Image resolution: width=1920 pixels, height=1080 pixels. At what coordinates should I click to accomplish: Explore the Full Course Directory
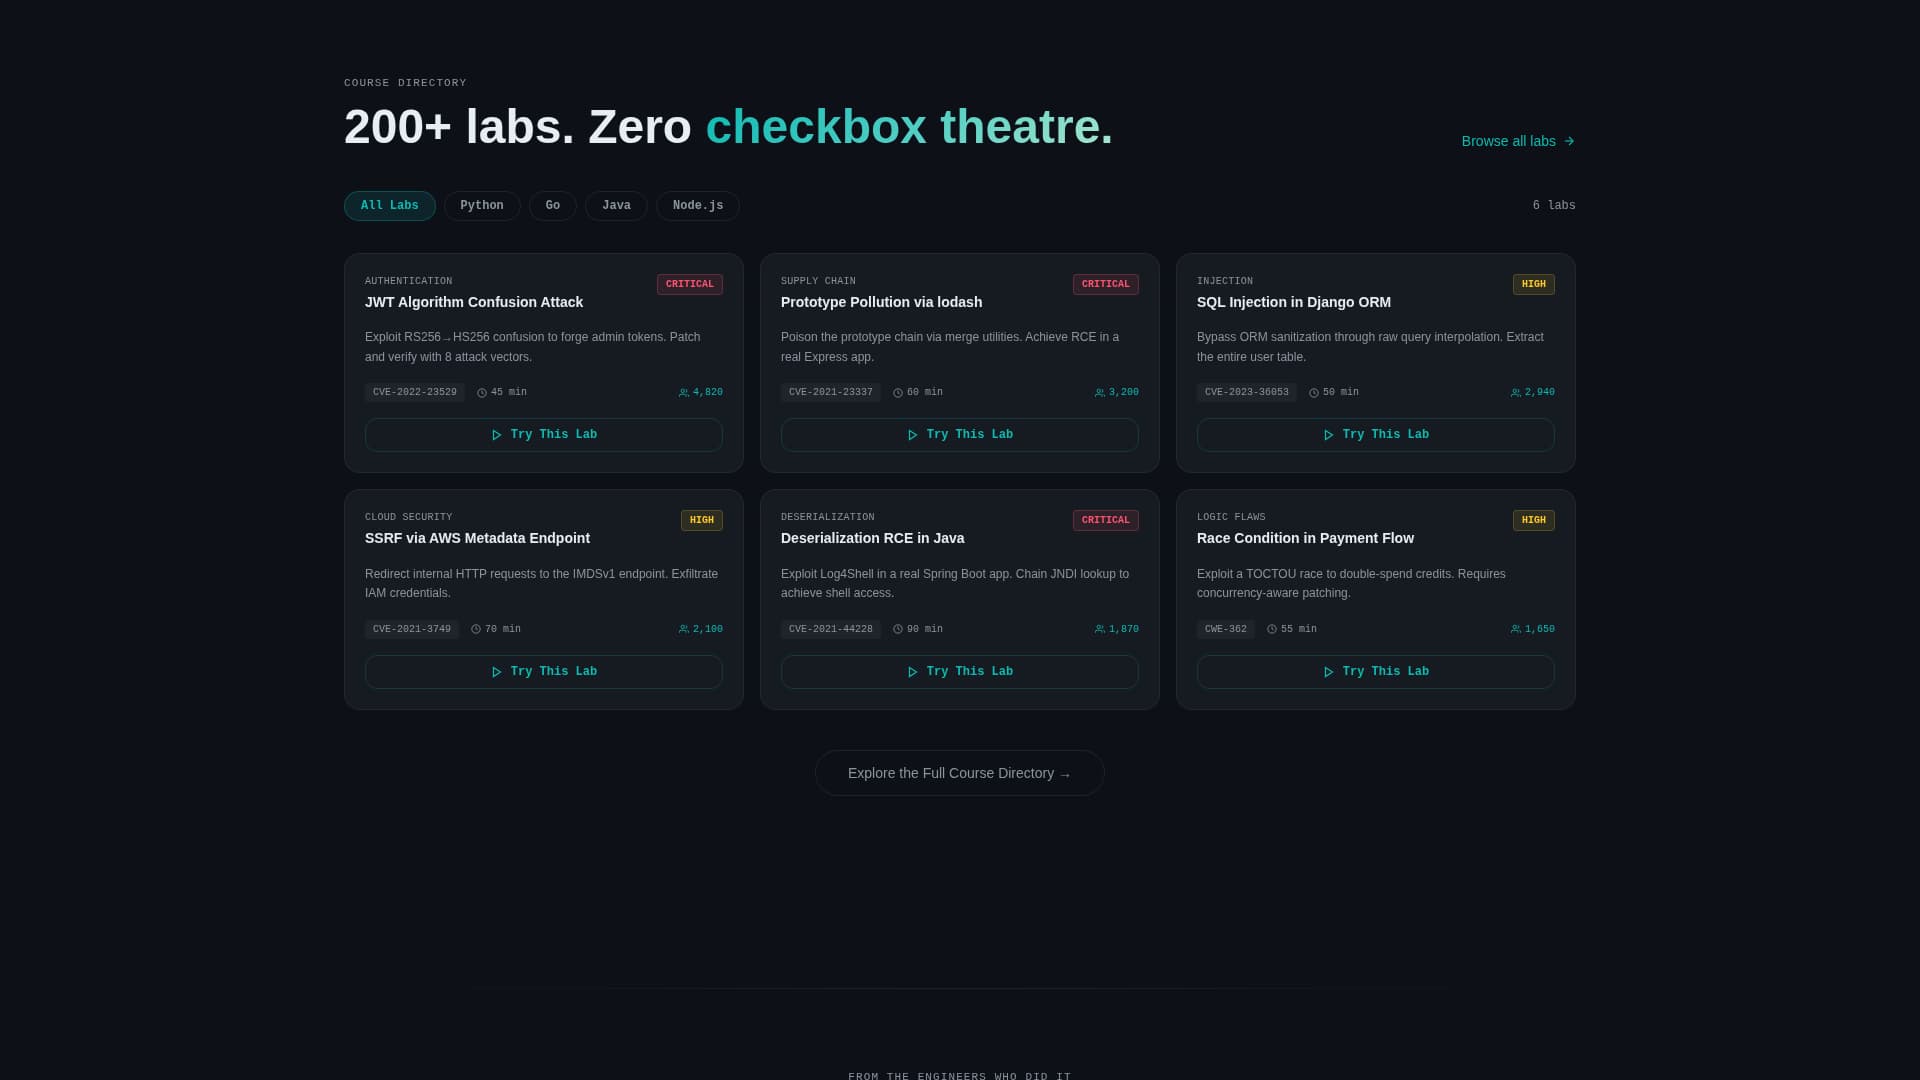(x=960, y=773)
